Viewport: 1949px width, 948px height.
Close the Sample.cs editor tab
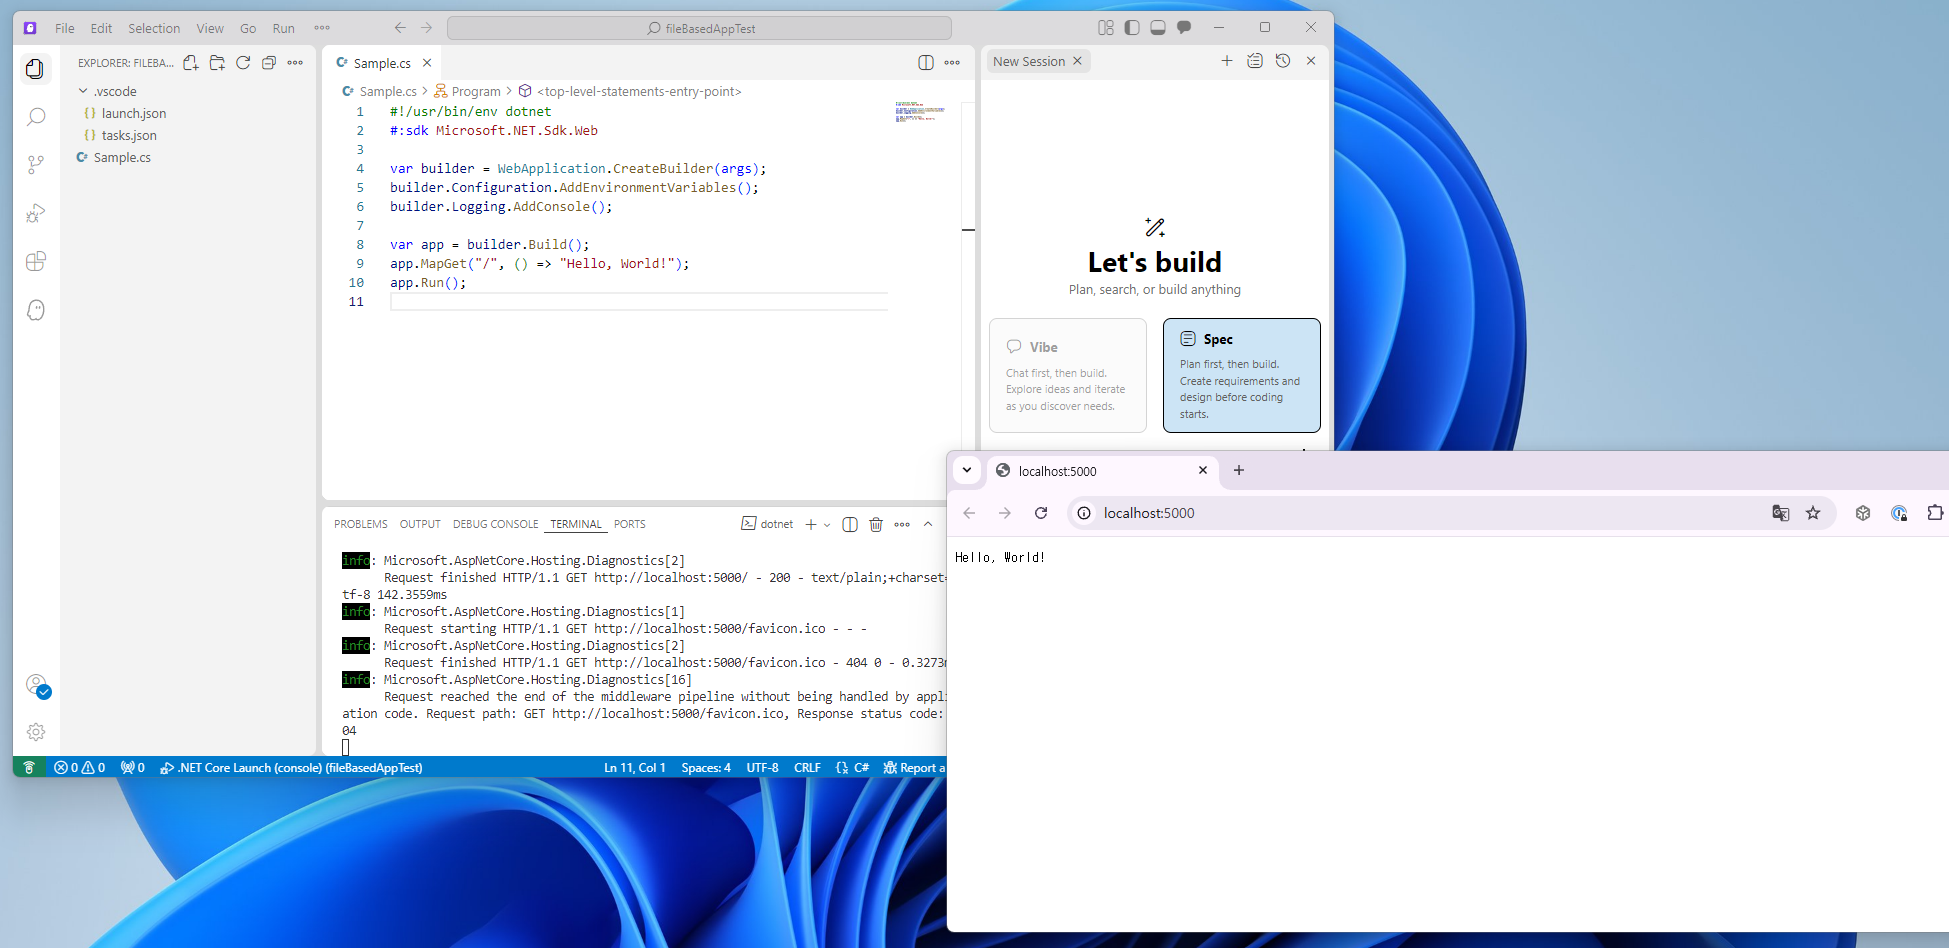click(427, 63)
